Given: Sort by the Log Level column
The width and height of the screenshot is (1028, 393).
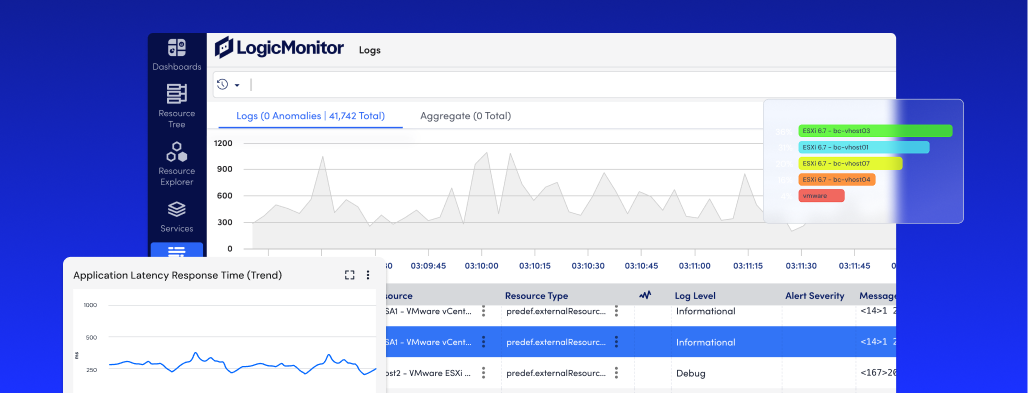Looking at the screenshot, I should (695, 296).
